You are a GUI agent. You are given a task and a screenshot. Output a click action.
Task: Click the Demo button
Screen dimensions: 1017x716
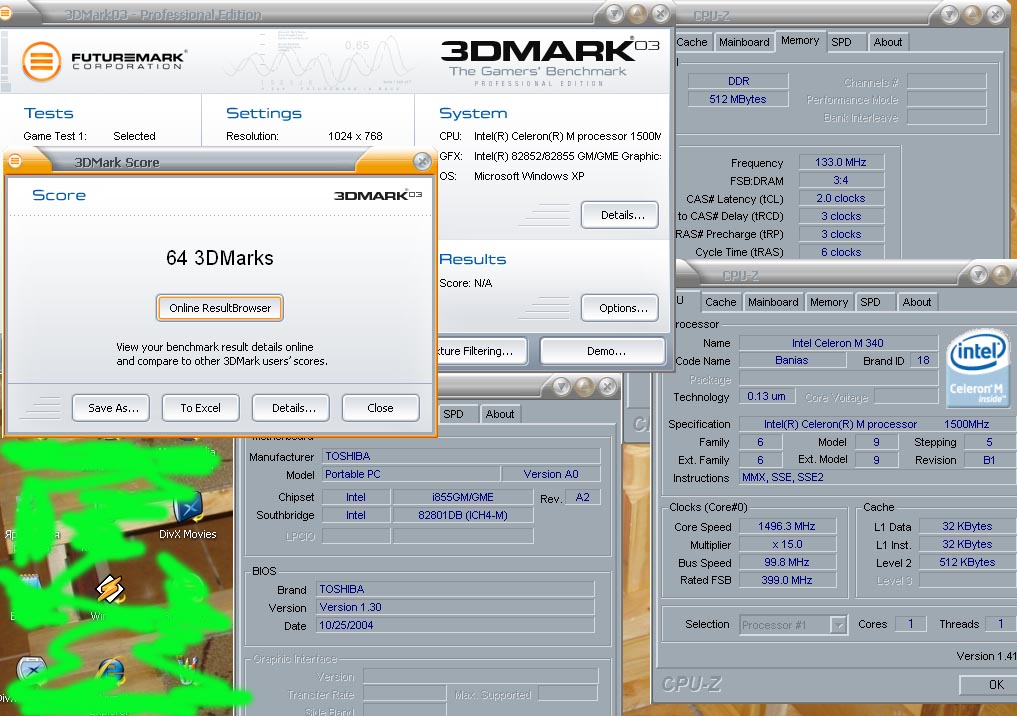pos(603,351)
